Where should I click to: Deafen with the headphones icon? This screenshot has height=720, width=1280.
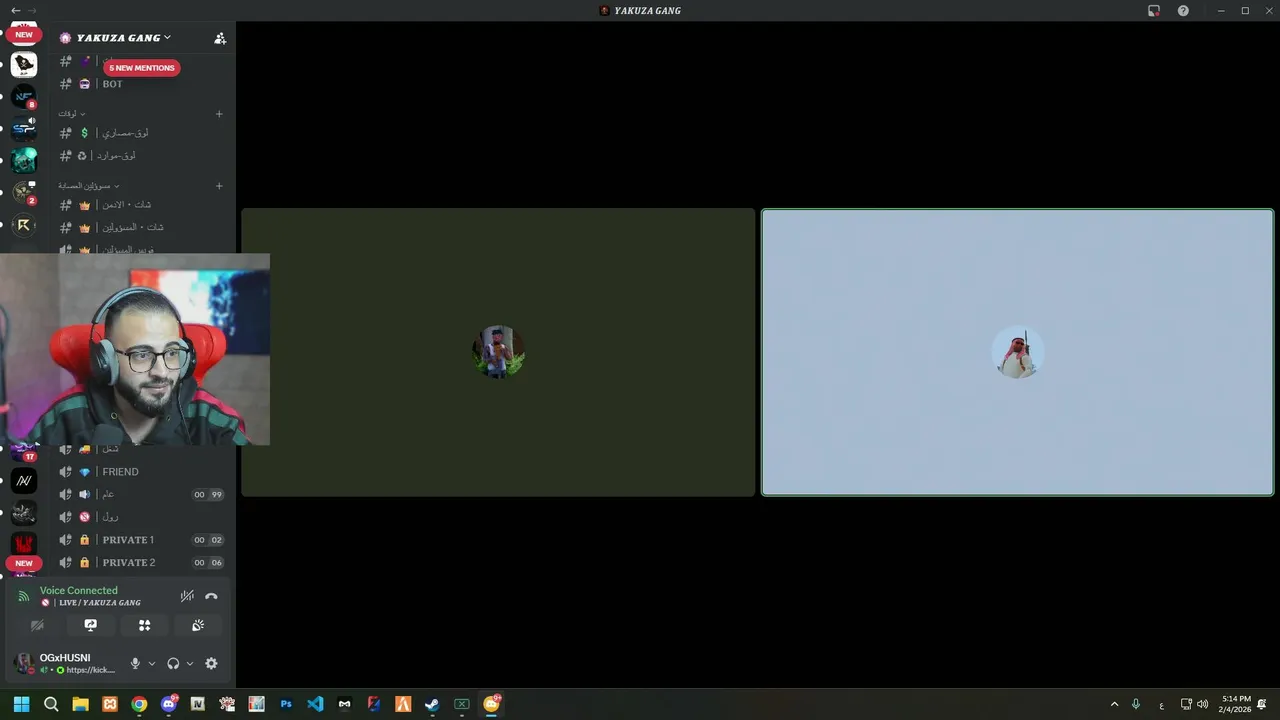[173, 663]
